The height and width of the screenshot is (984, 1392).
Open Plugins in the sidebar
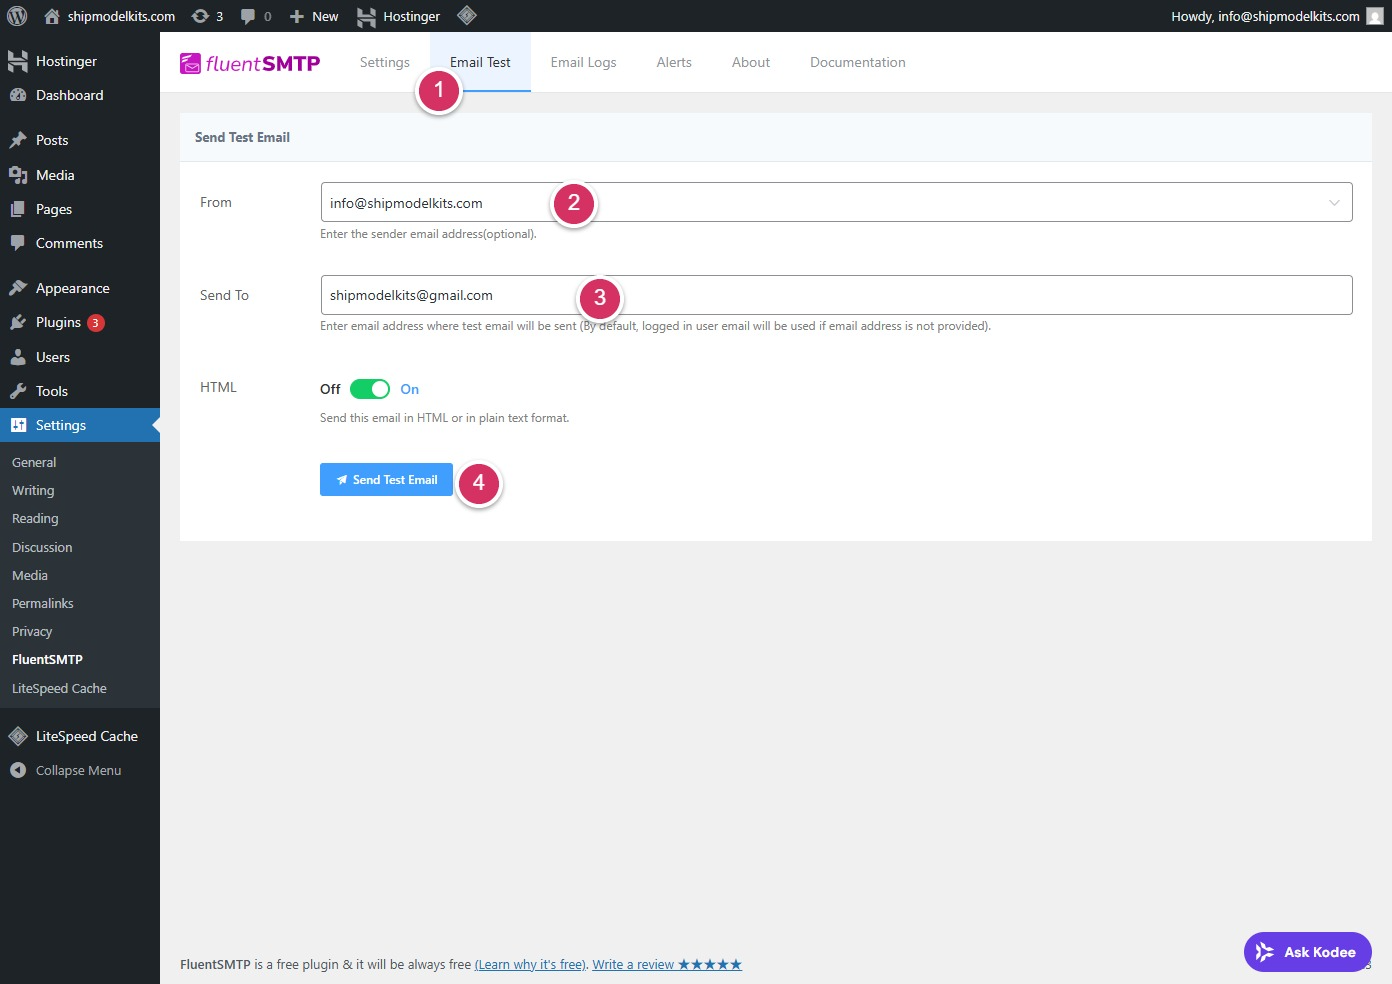click(58, 322)
